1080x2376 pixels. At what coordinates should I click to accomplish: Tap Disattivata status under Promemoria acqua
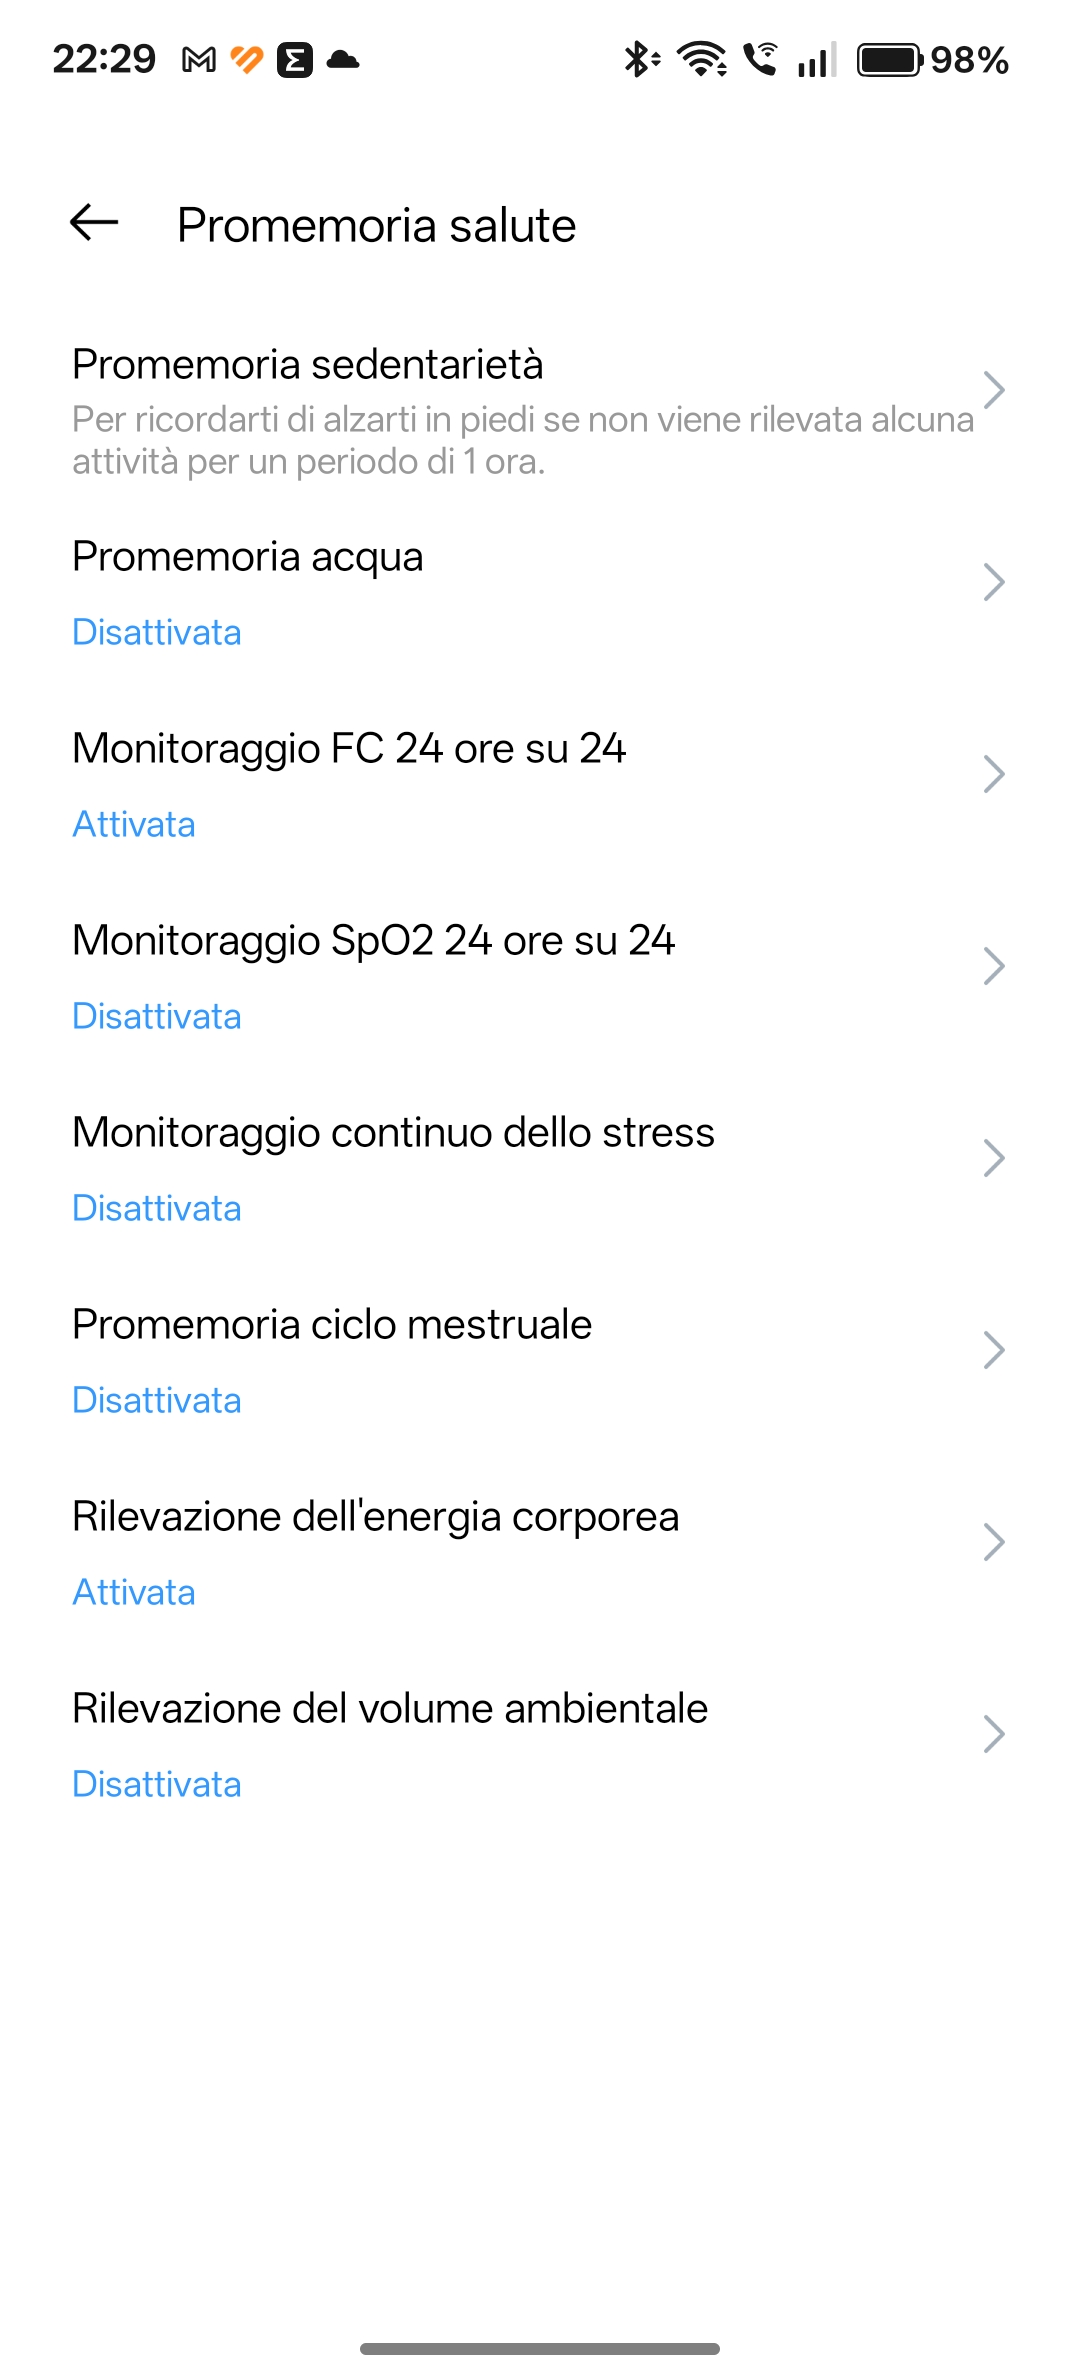point(157,632)
